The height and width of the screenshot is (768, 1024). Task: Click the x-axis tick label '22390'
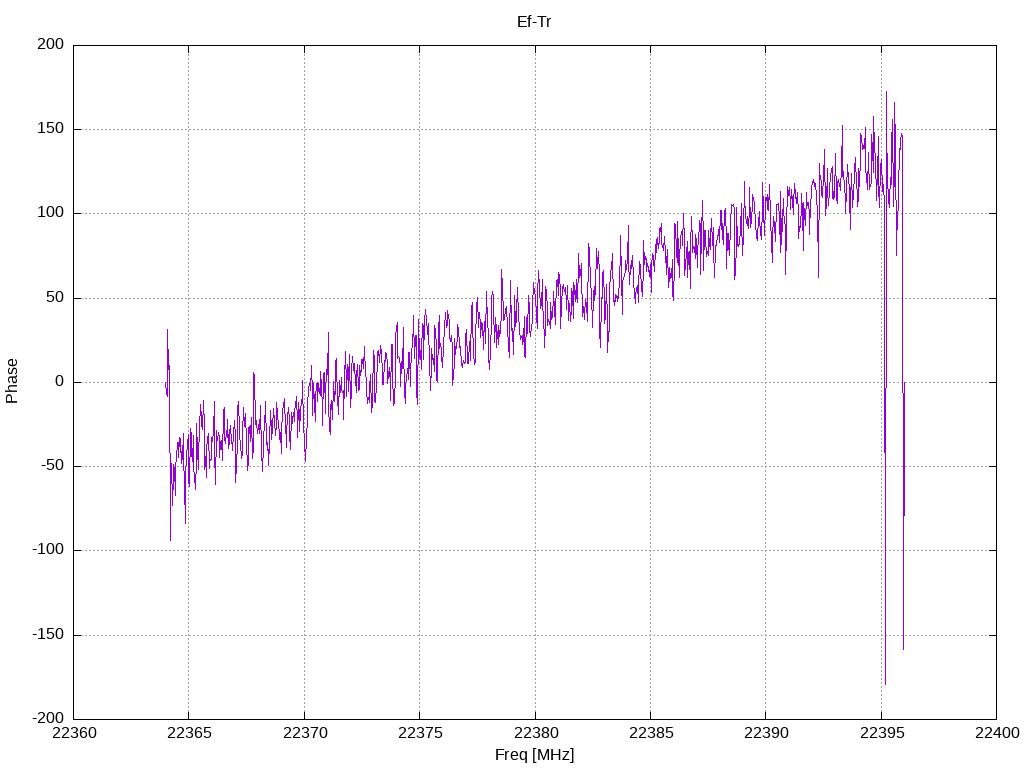point(766,733)
